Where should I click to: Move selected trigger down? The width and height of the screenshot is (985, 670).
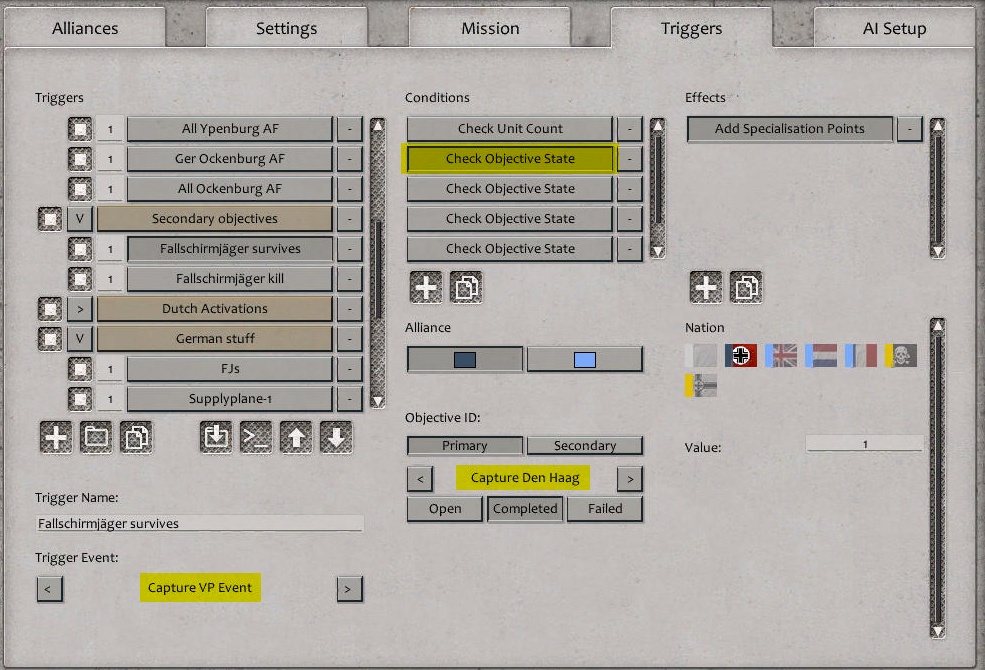point(337,437)
